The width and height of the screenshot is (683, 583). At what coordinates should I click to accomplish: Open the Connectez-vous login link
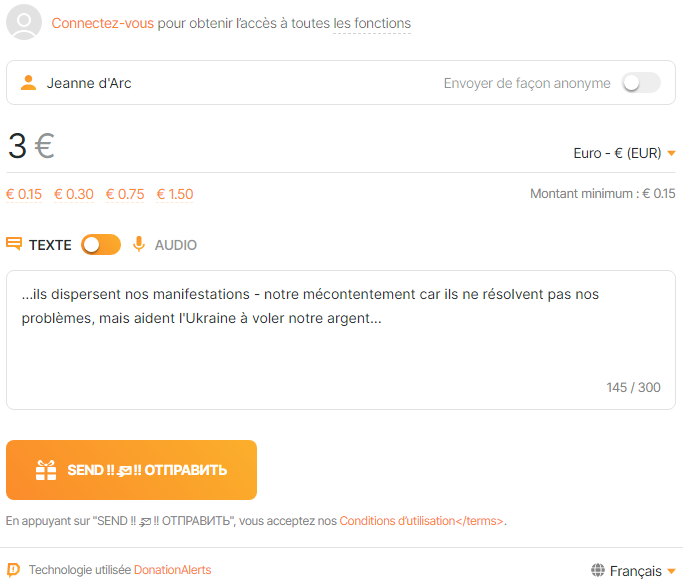(103, 23)
